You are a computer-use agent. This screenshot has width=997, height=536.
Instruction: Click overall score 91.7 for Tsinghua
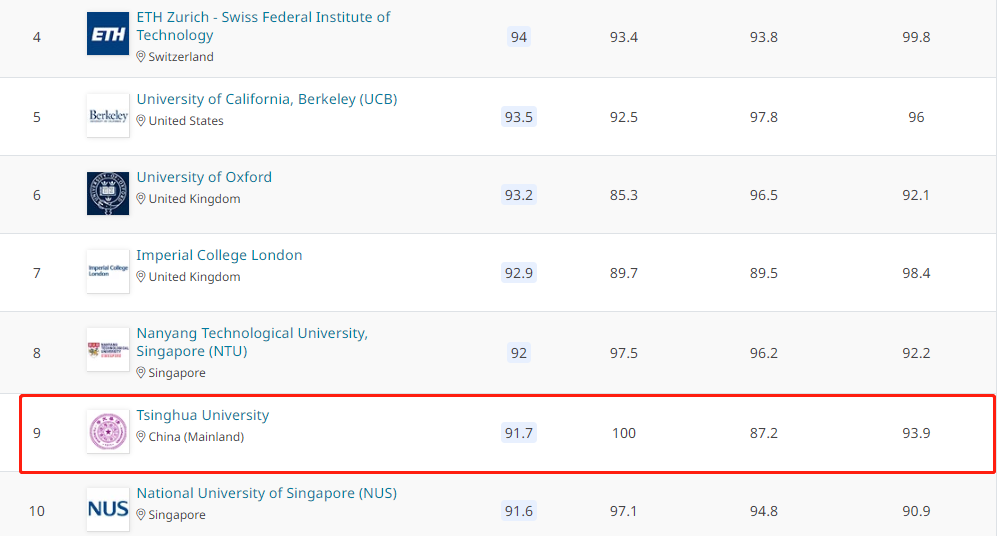pyautogui.click(x=519, y=433)
